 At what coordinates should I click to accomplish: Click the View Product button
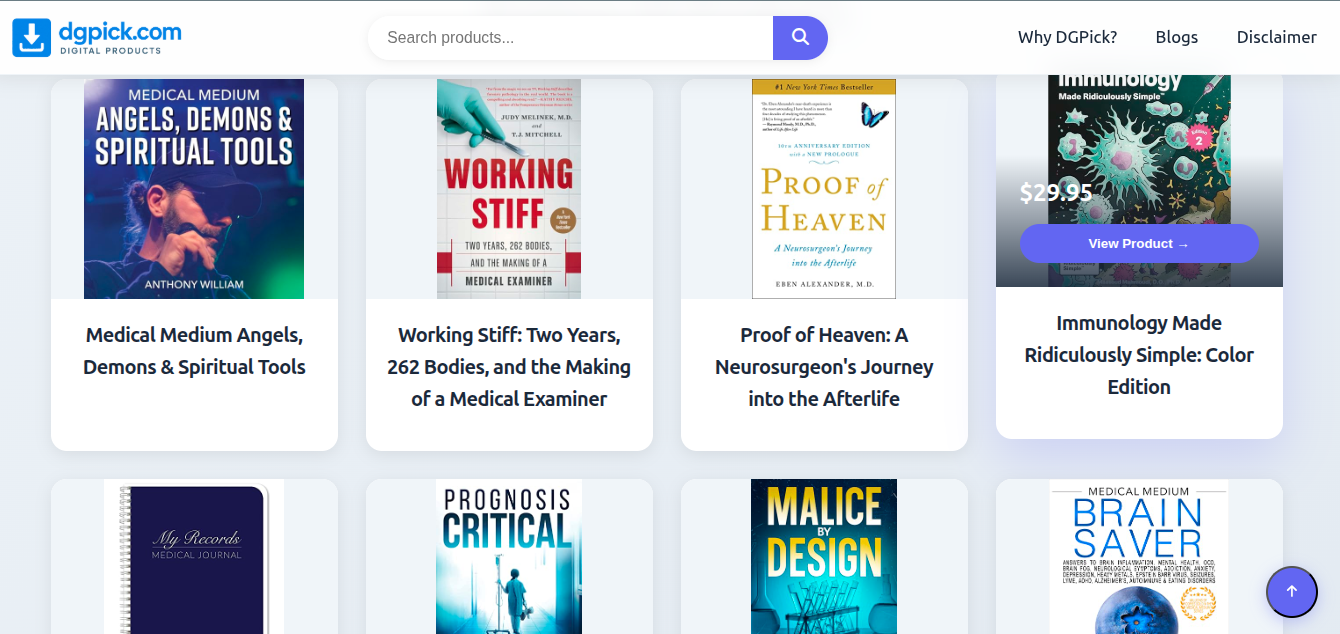click(x=1139, y=243)
